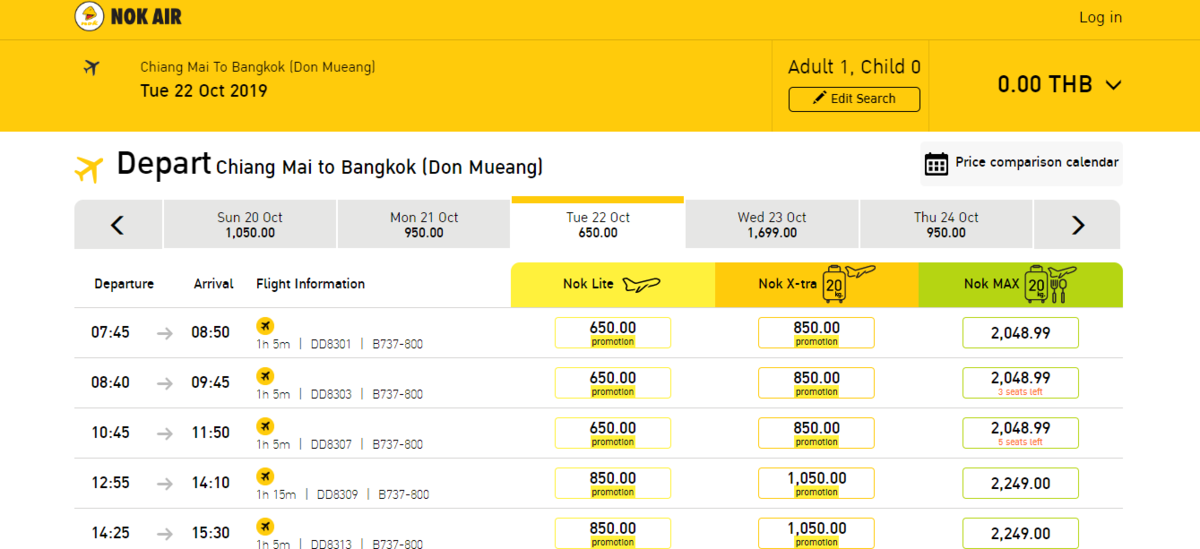Choose Nok MAX 2,249.00 for 14:25 flight
Screen dimensions: 1200x549
(x=1021, y=533)
